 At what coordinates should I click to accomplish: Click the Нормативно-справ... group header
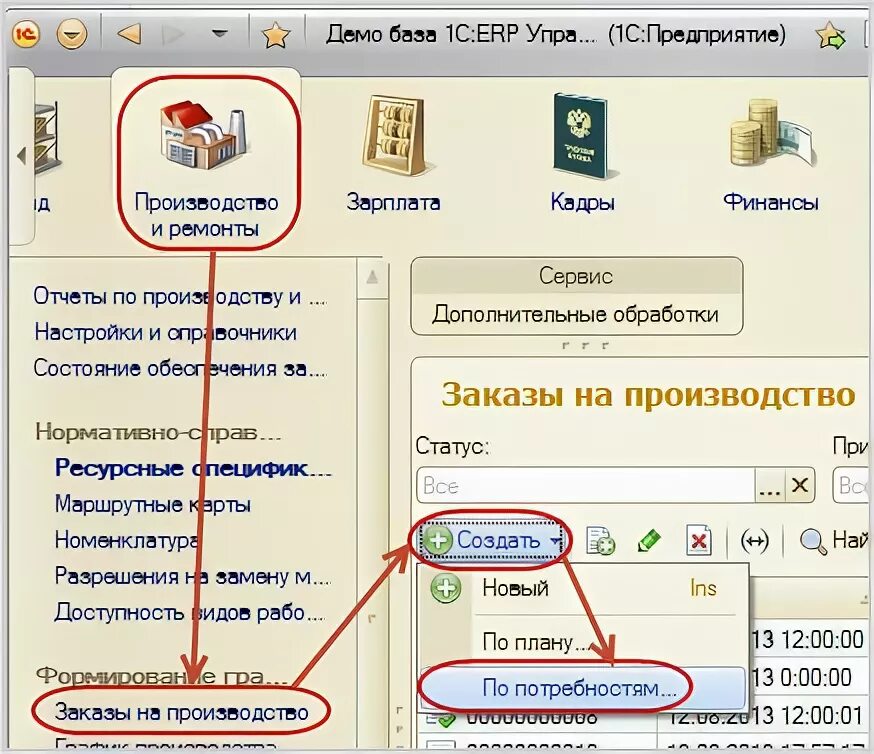click(158, 432)
